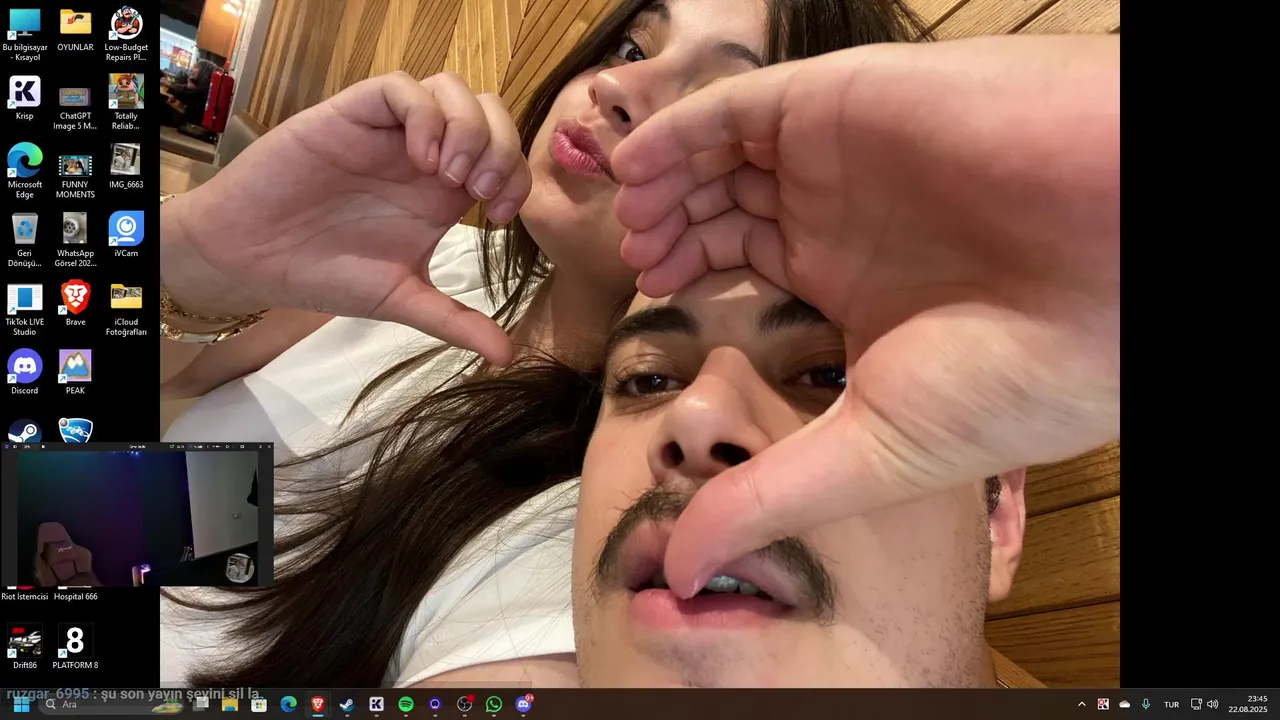Open iCloud Fotoğrafları folder

(126, 309)
